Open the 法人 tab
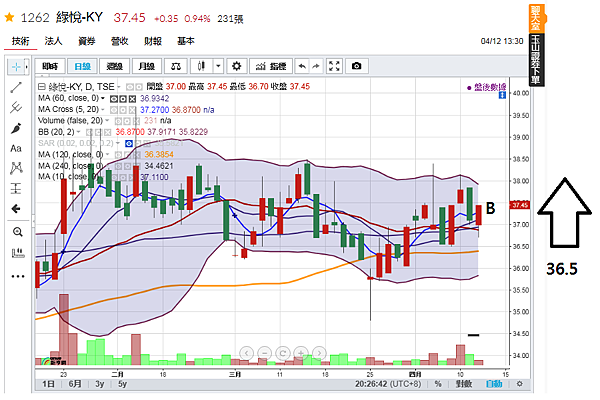 53,41
